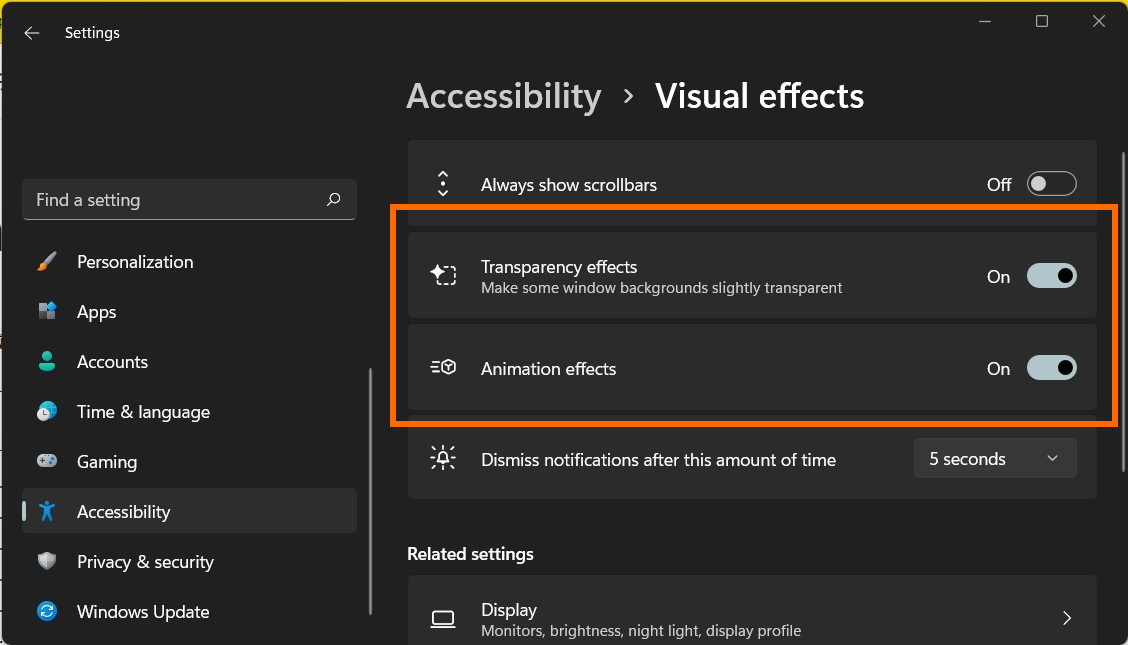The image size is (1128, 645).
Task: Click the Accessibility breadcrumb link
Action: [504, 96]
